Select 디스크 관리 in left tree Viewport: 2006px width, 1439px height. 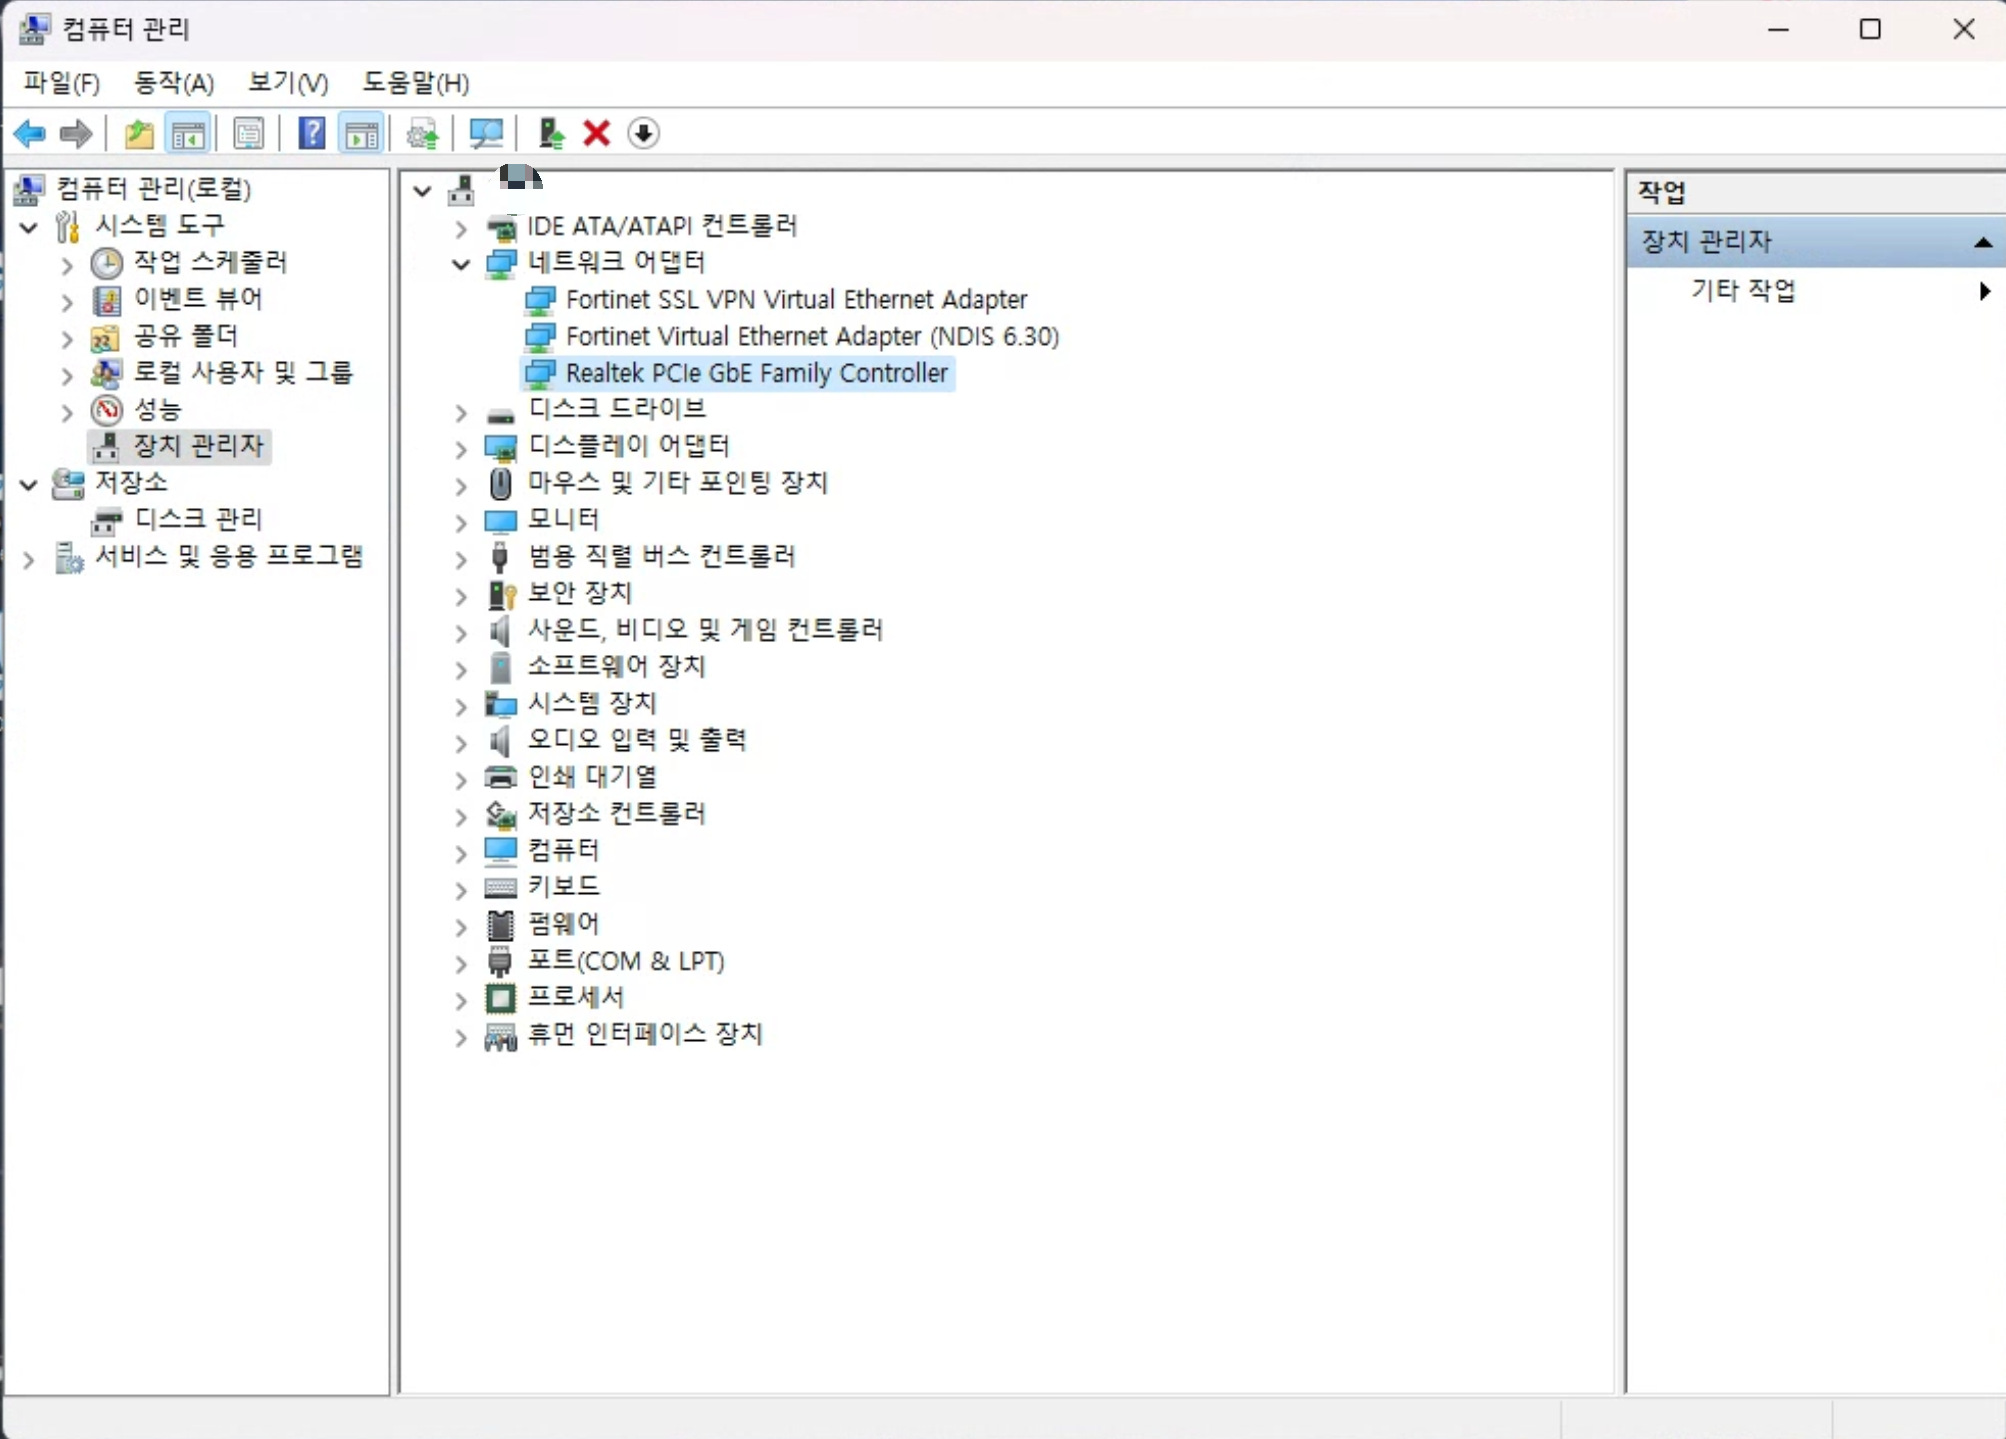[x=198, y=519]
